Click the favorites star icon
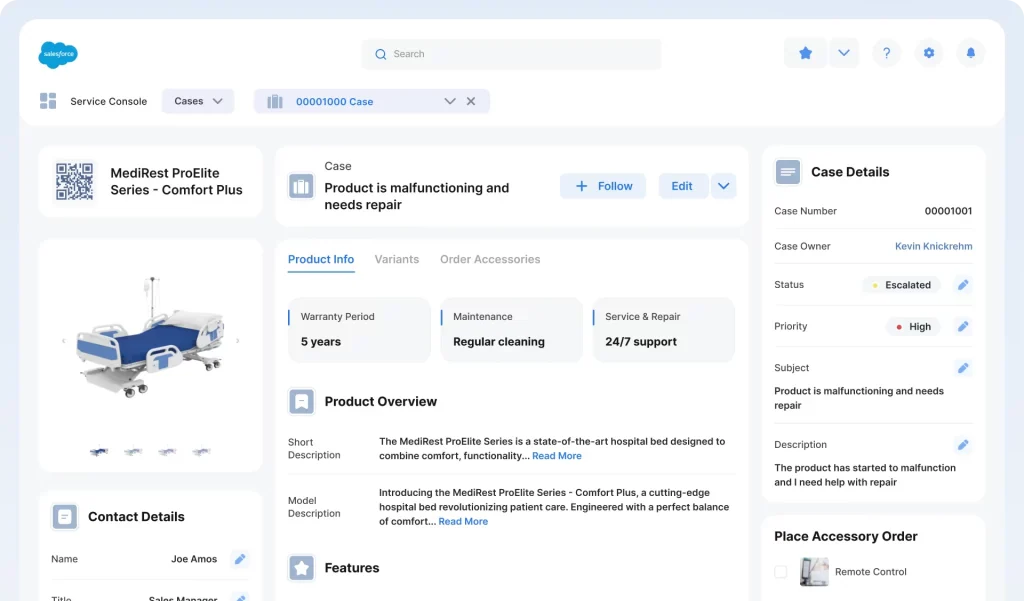Image resolution: width=1024 pixels, height=601 pixels. click(805, 53)
